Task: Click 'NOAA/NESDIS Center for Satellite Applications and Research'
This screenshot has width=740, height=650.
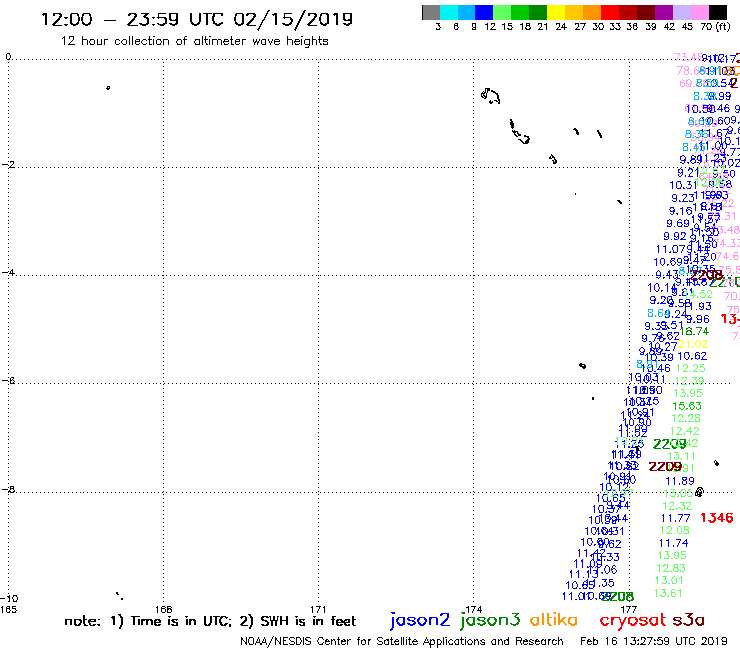Action: point(402,642)
